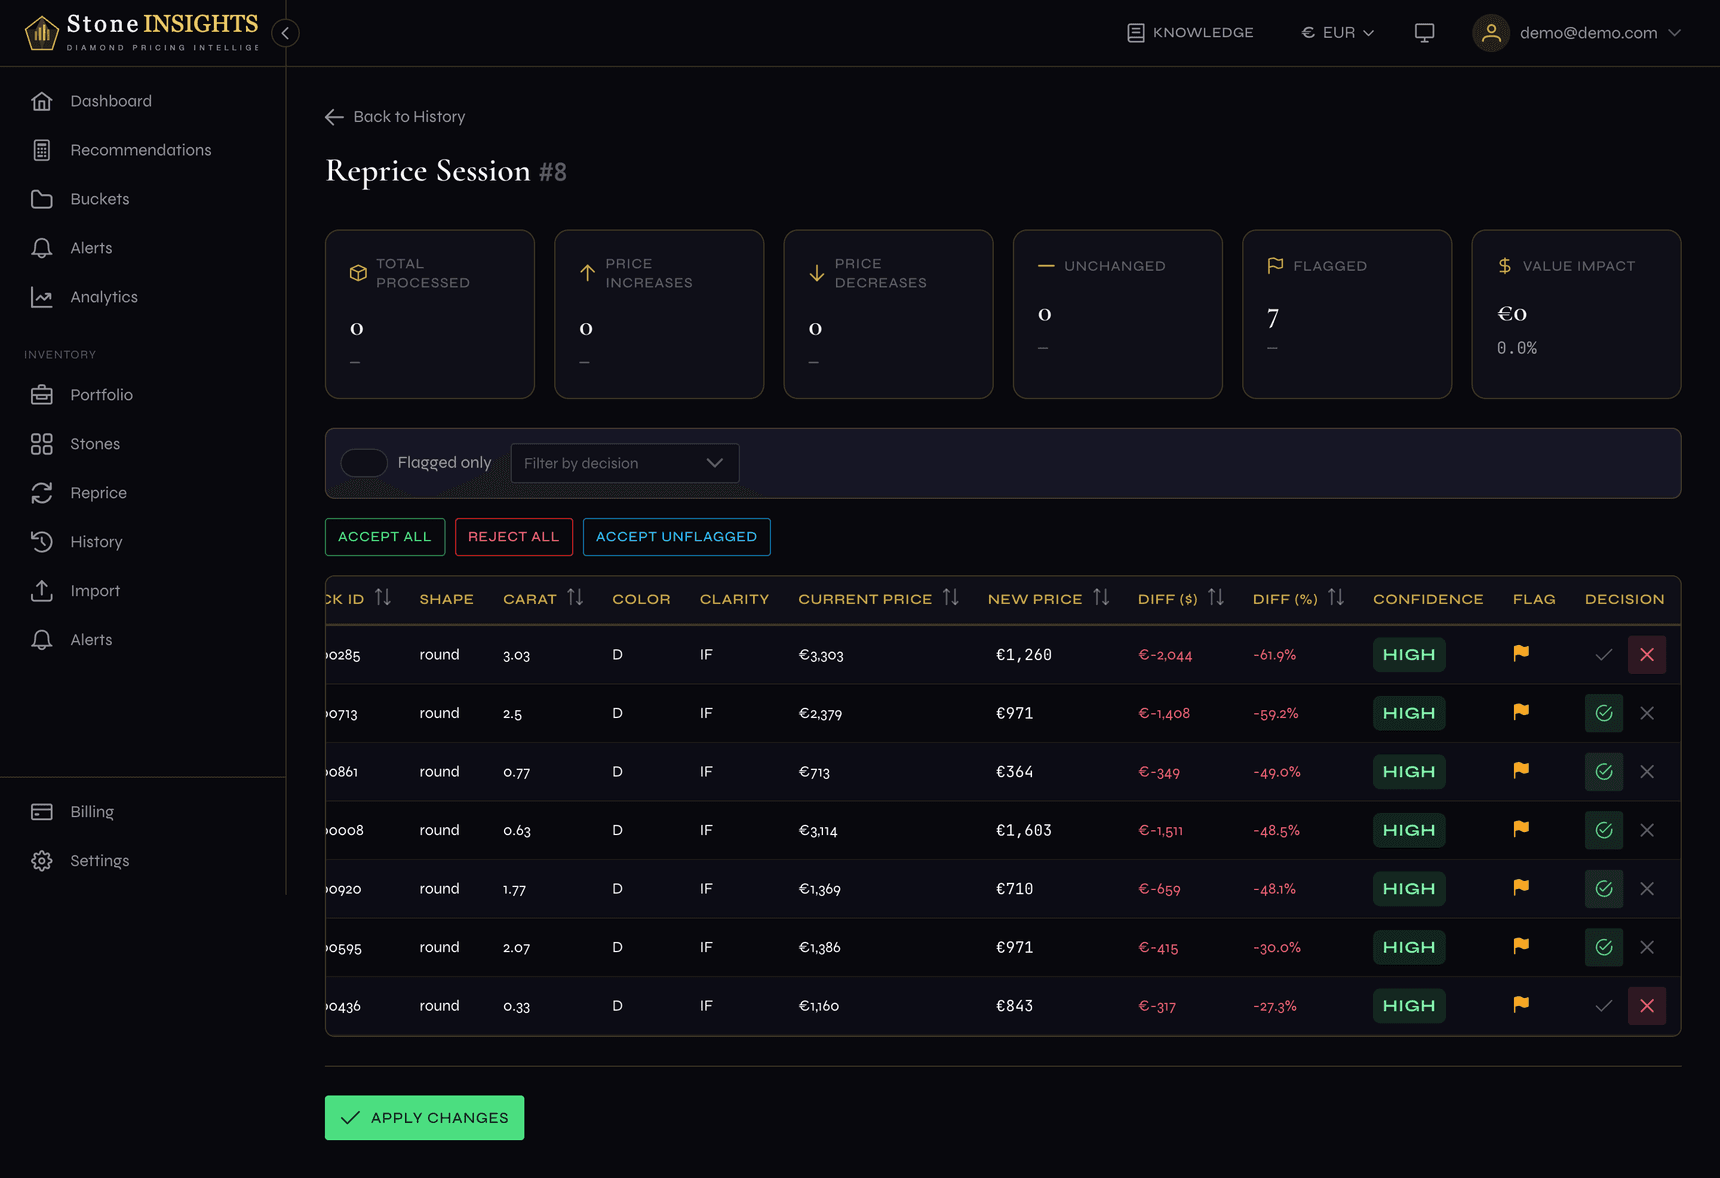Open the EUR currency selector
Screen dimensions: 1720x1178
[1337, 33]
